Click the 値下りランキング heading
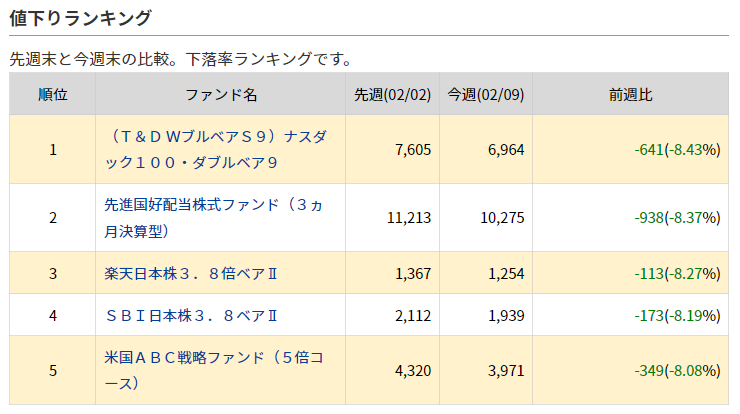This screenshot has width=740, height=414. [80, 18]
